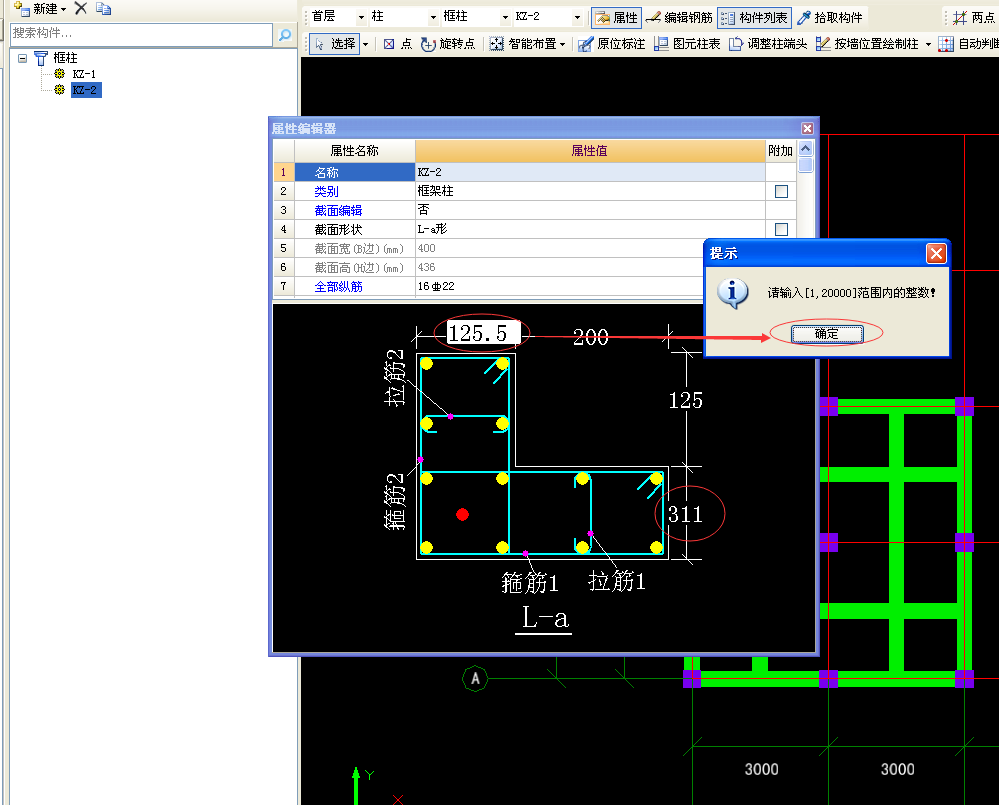Image resolution: width=999 pixels, height=805 pixels.
Task: Click the L-a形 section shape value
Action: pyautogui.click(x=590, y=229)
